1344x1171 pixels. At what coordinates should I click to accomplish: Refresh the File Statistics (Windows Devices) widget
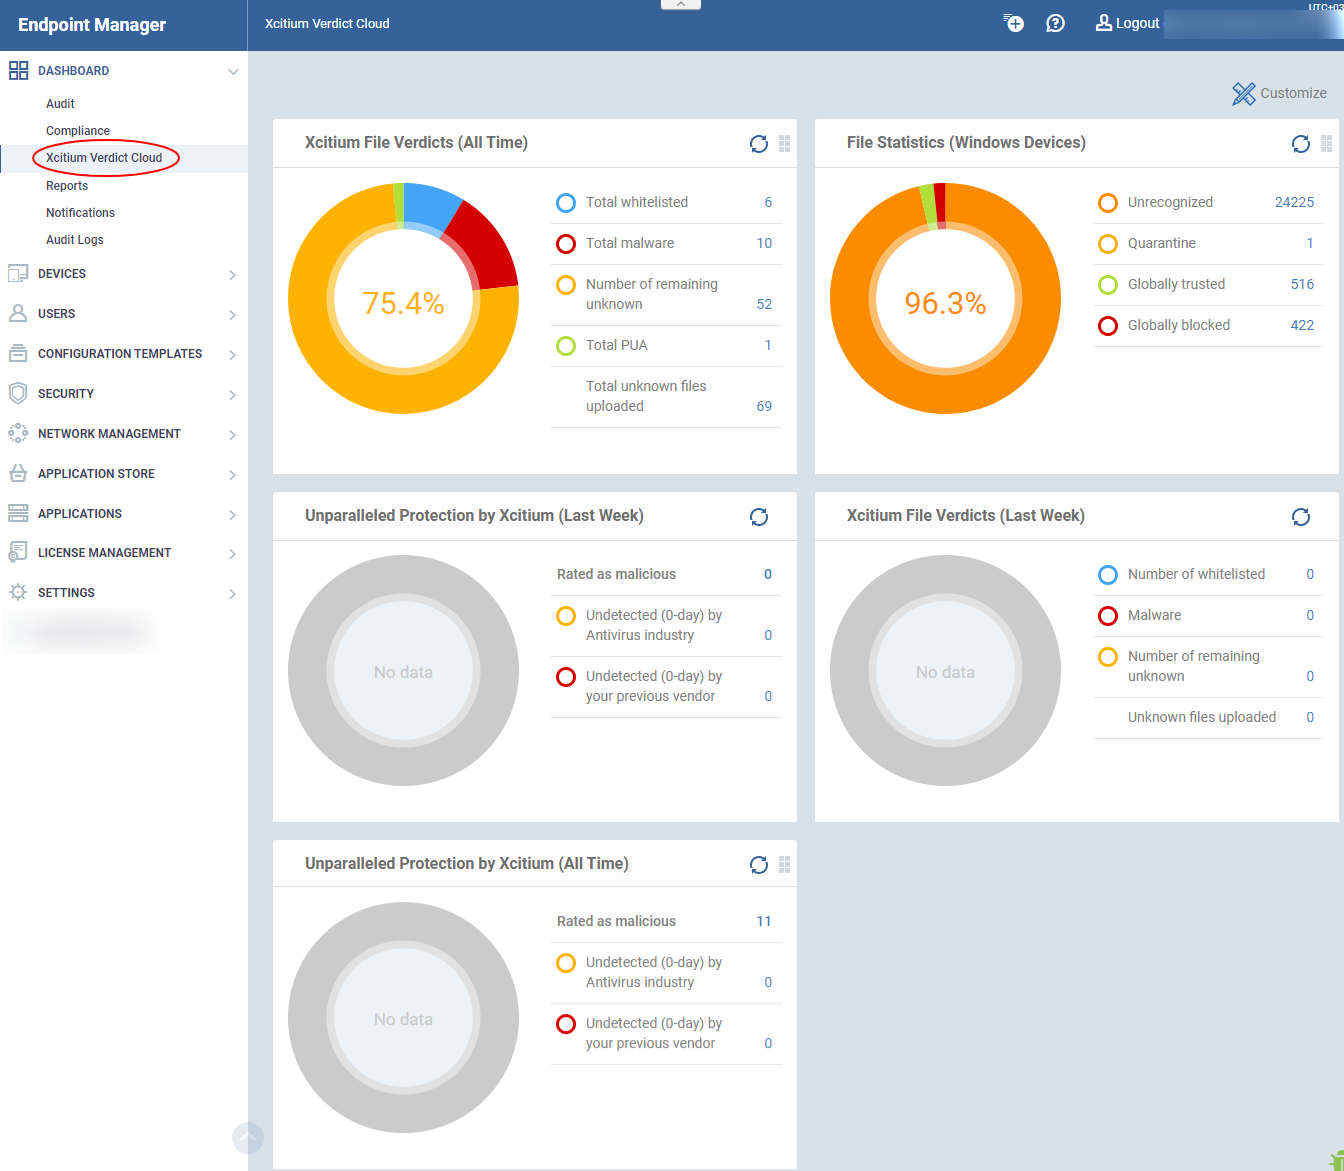[x=1301, y=144]
